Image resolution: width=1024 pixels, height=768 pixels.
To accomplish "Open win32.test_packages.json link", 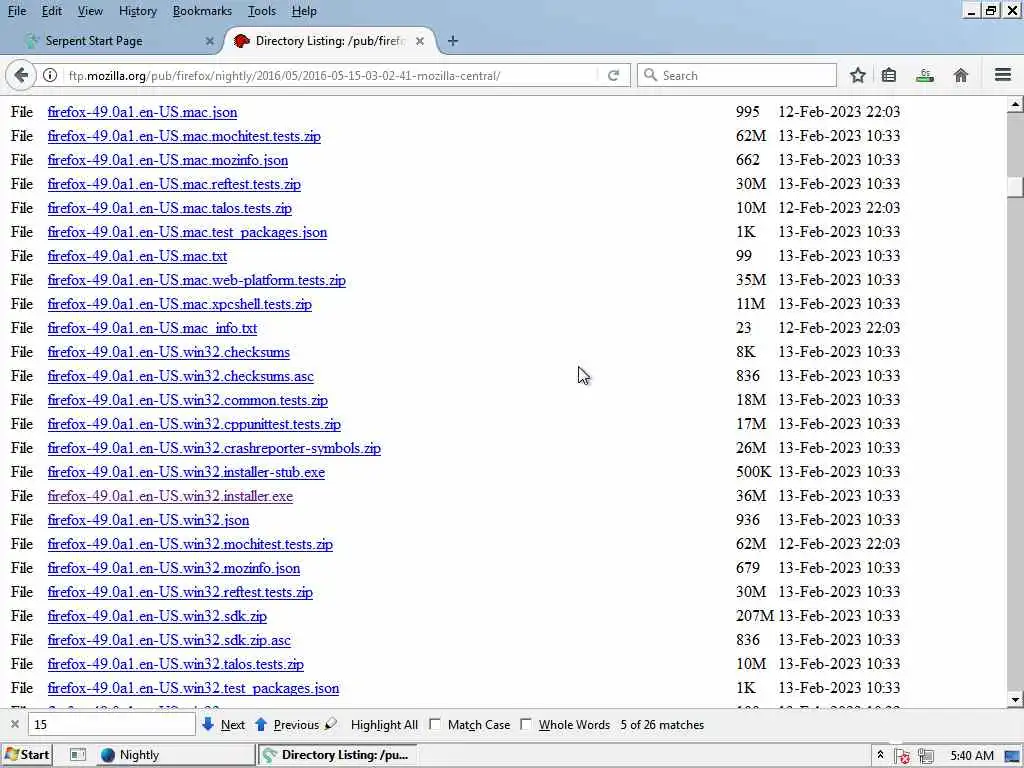I will pyautogui.click(x=193, y=688).
